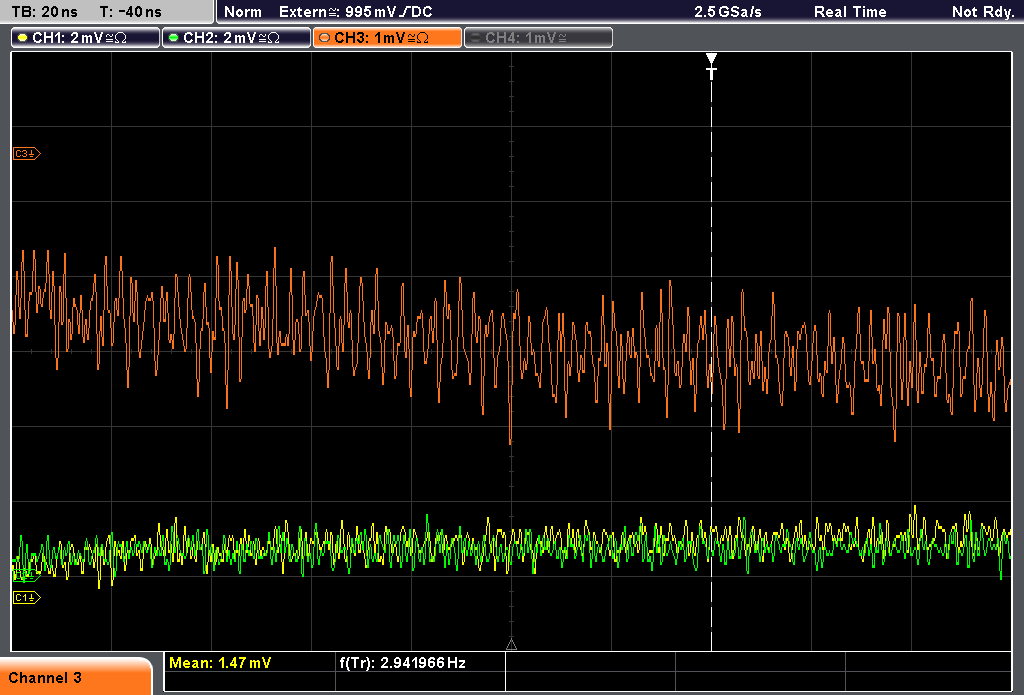Open the TB: 20 ns timebase setting
This screenshot has height=695, width=1024.
pyautogui.click(x=44, y=12)
